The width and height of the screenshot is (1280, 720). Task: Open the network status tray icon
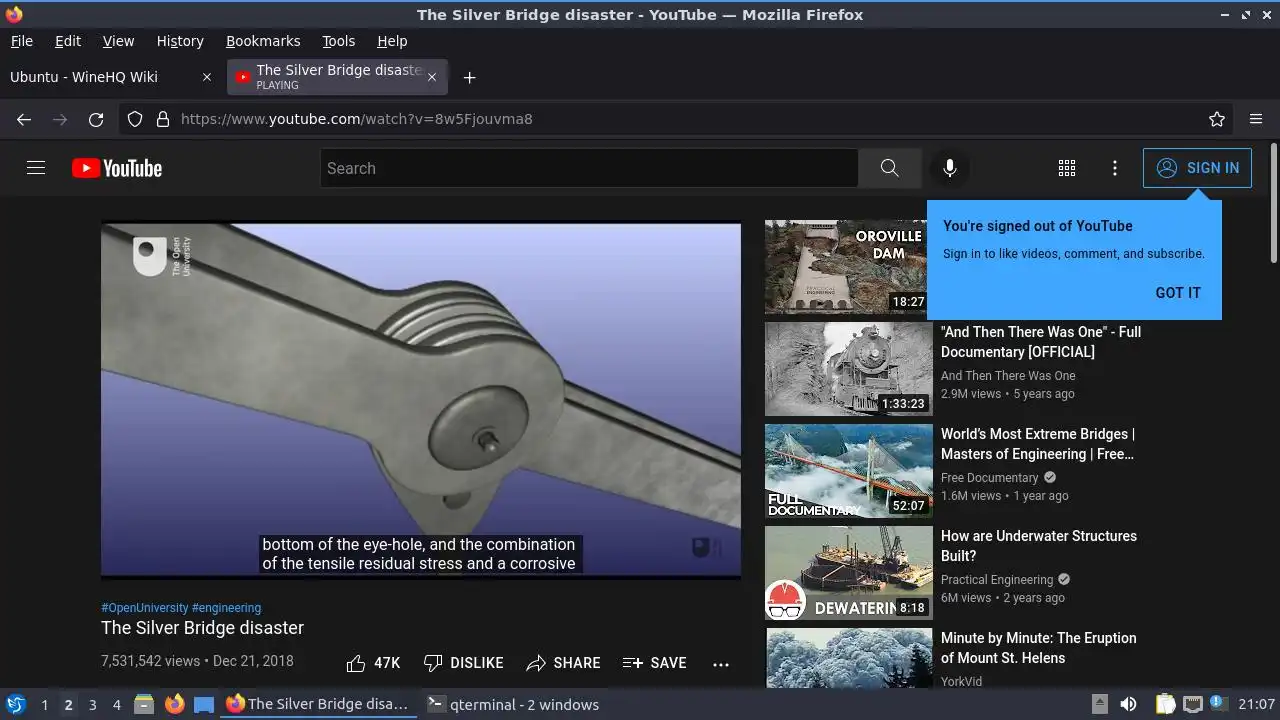pos(1192,704)
